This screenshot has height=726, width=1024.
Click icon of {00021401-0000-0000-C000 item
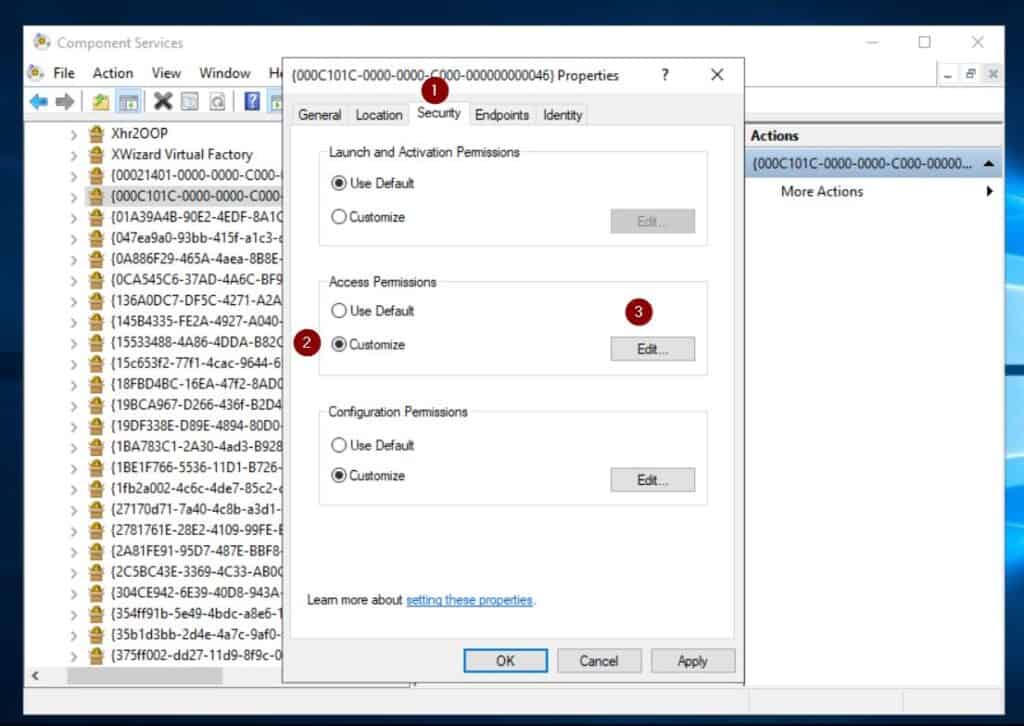point(97,176)
